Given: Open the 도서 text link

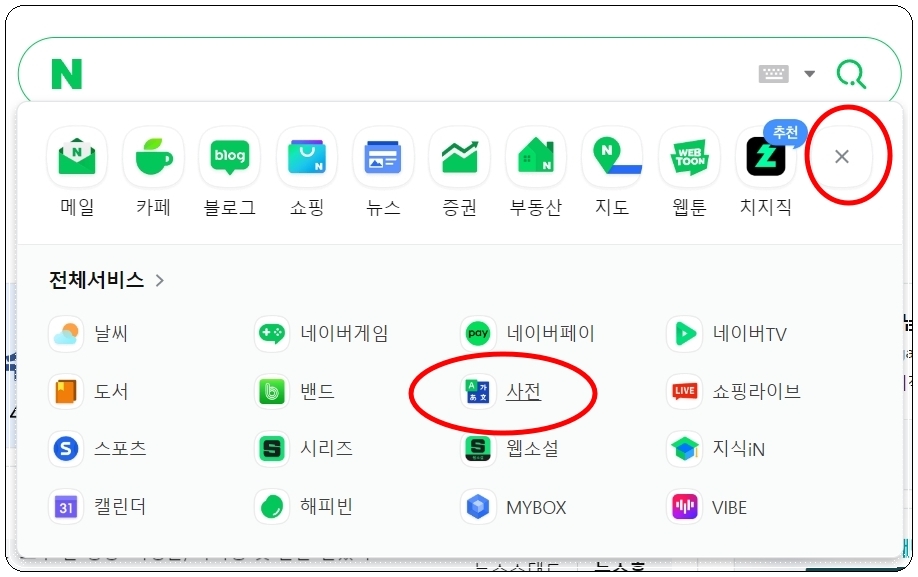Looking at the screenshot, I should [111, 391].
